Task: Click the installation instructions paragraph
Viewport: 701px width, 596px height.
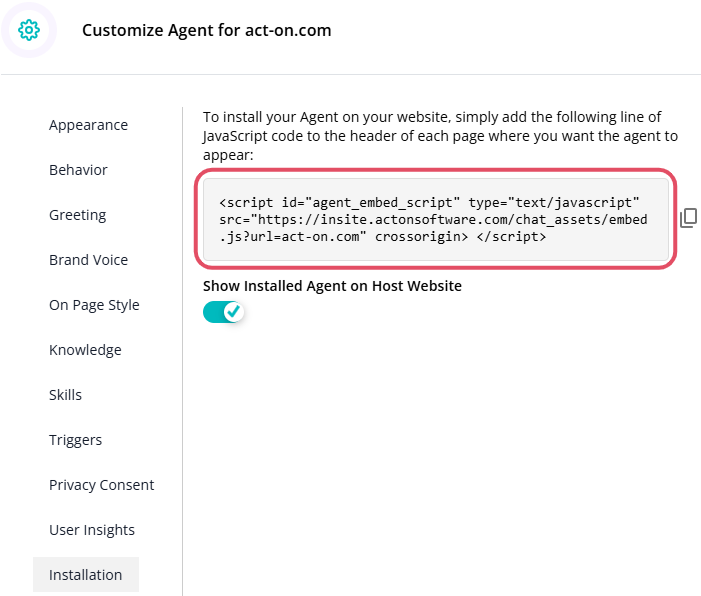Action: tap(440, 136)
